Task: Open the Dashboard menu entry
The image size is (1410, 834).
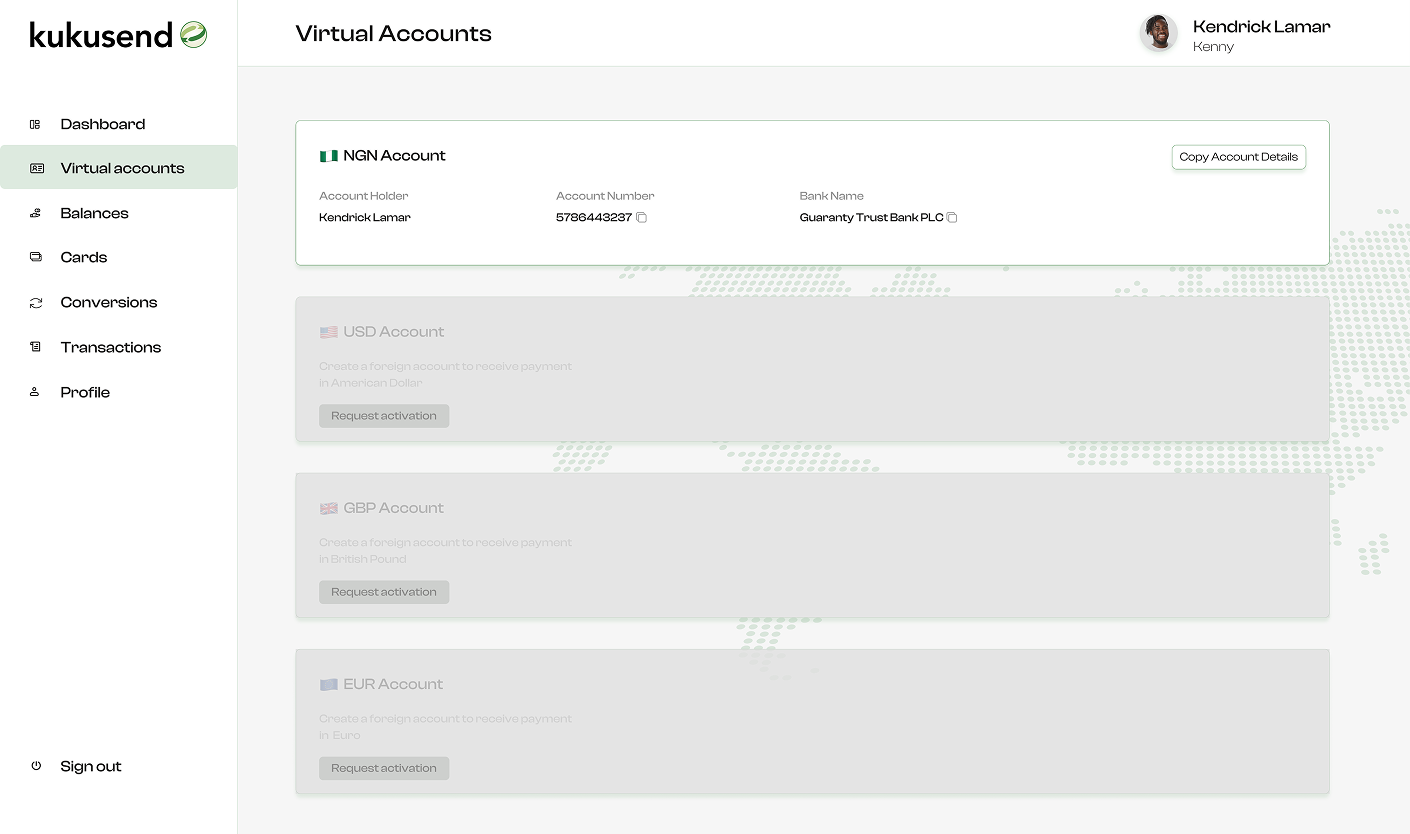Action: (100, 123)
